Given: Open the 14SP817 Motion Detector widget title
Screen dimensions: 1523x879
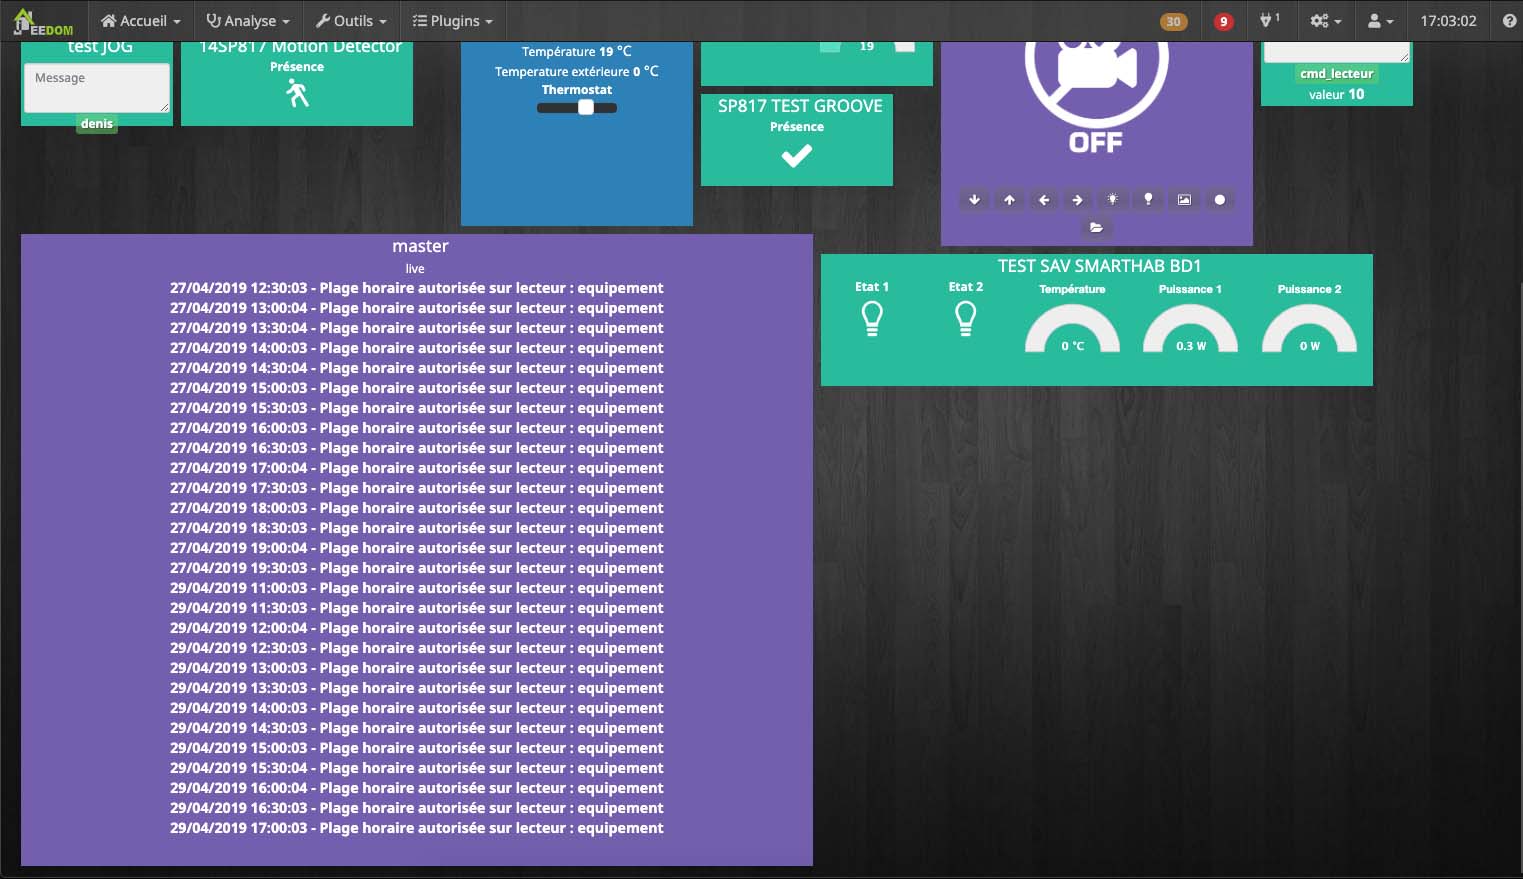Looking at the screenshot, I should click(x=300, y=47).
